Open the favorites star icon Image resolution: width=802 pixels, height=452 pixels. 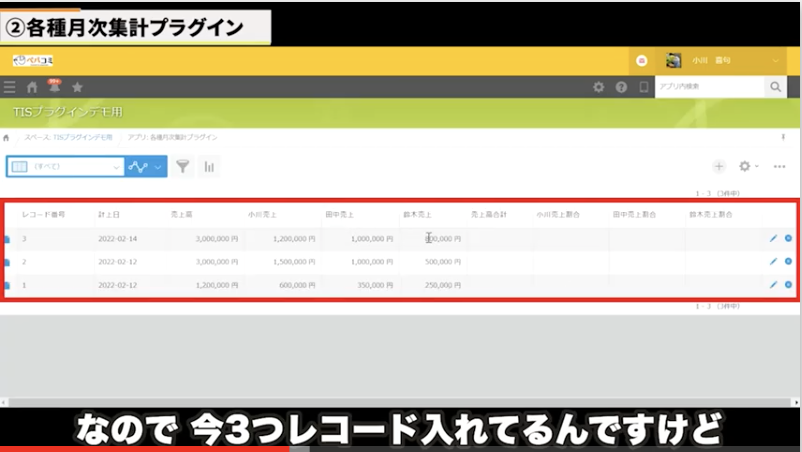pos(77,87)
